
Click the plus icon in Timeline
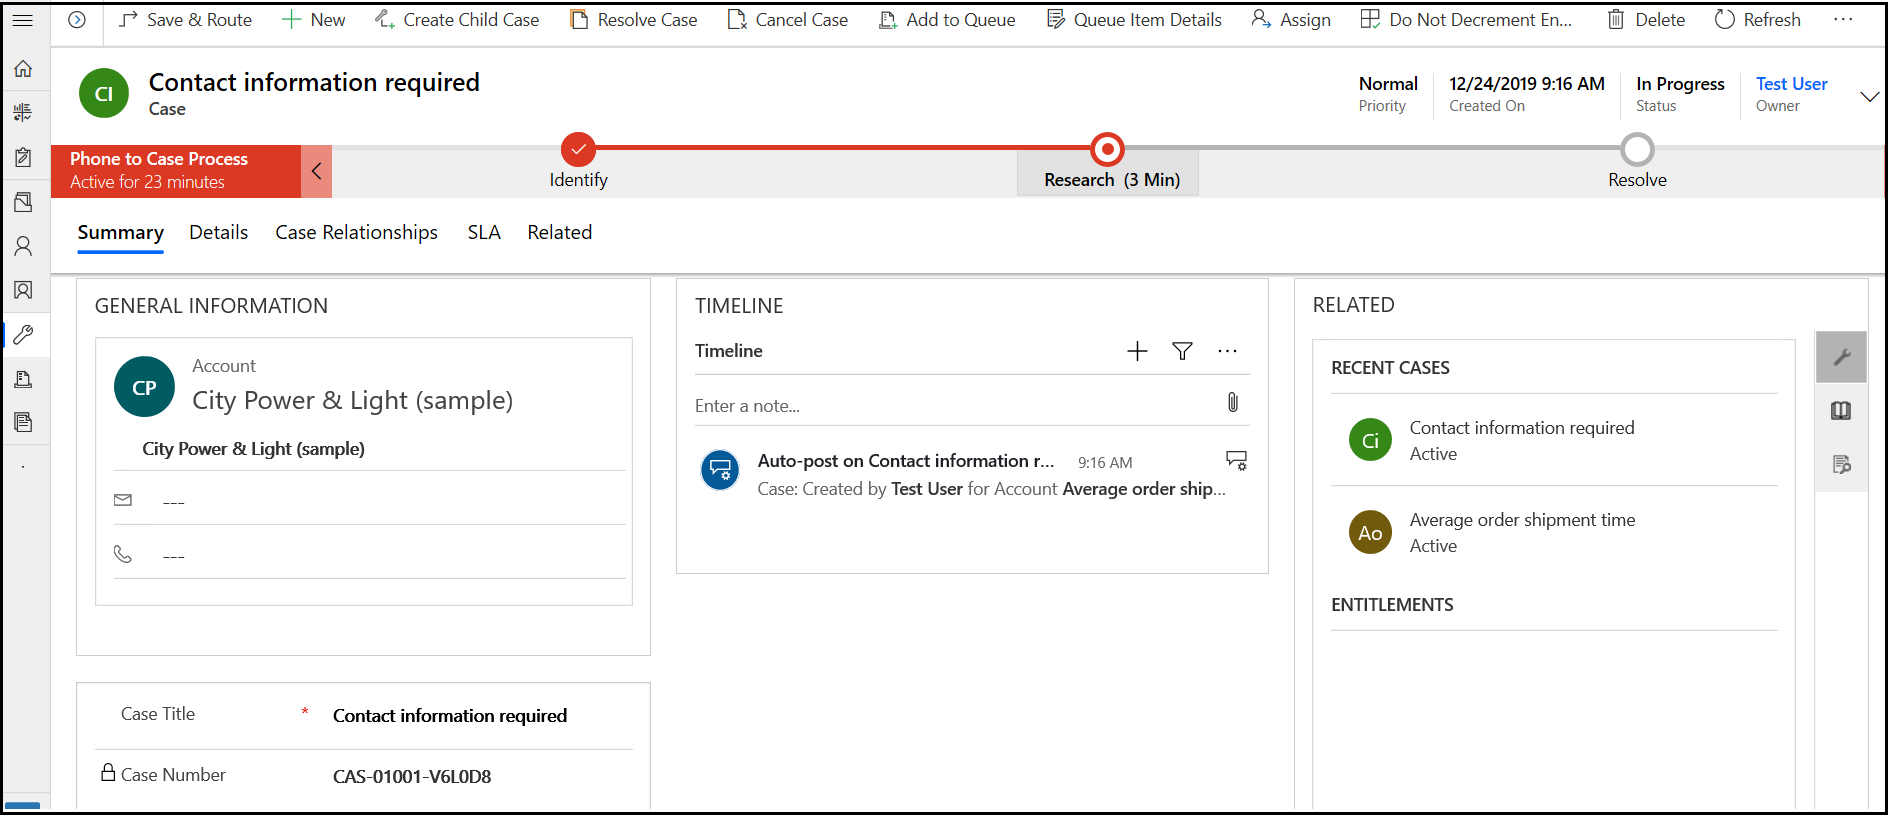pyautogui.click(x=1137, y=351)
